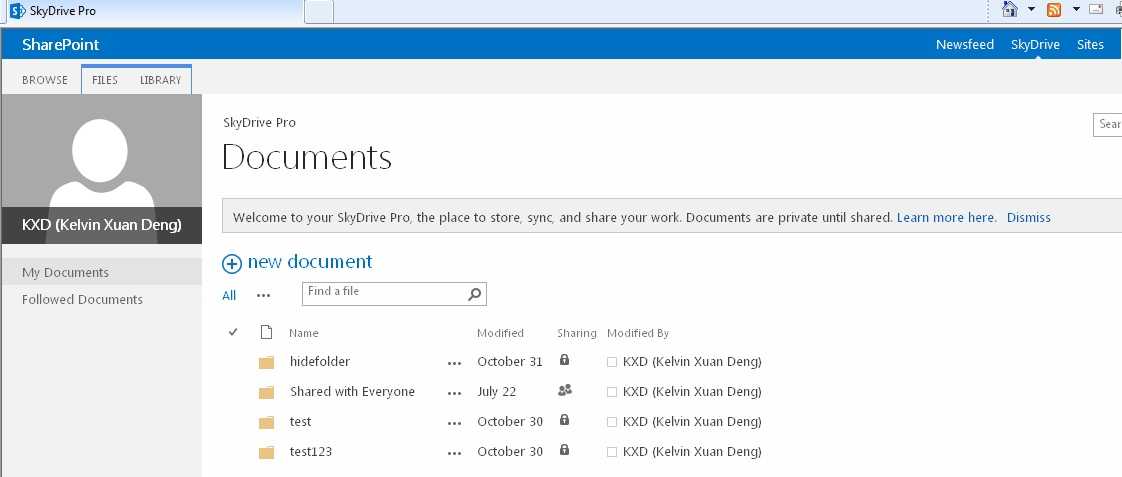Image resolution: width=1122 pixels, height=477 pixels.
Task: Click the new document link text
Action: [x=310, y=262]
